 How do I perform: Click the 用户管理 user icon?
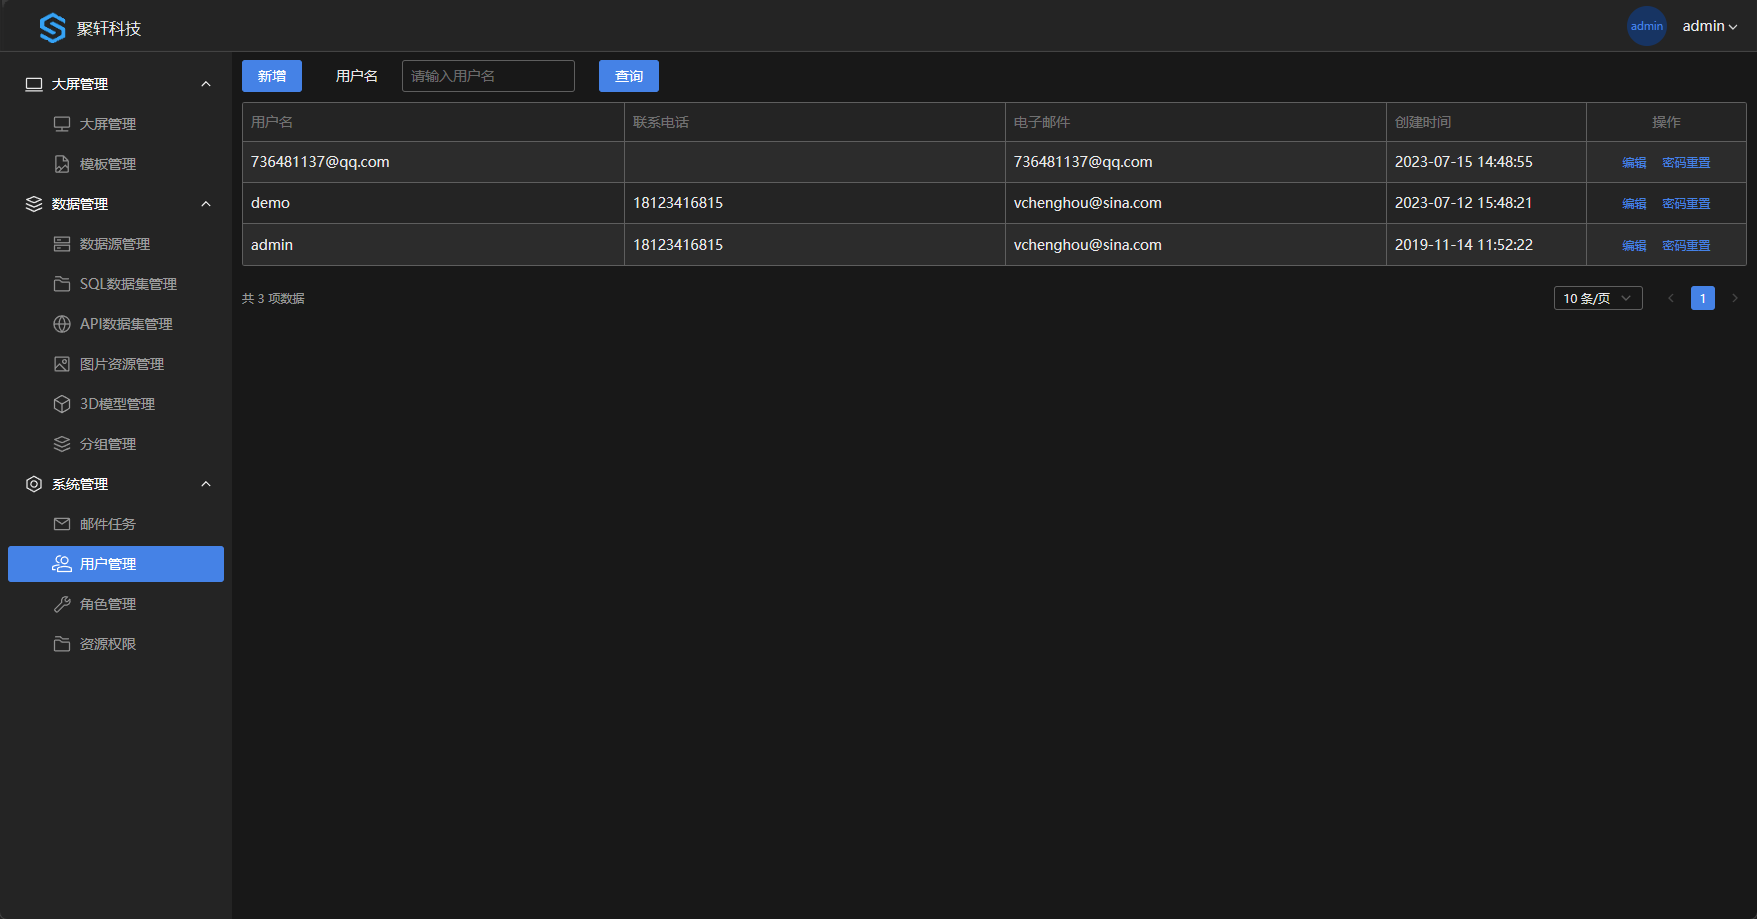point(62,564)
